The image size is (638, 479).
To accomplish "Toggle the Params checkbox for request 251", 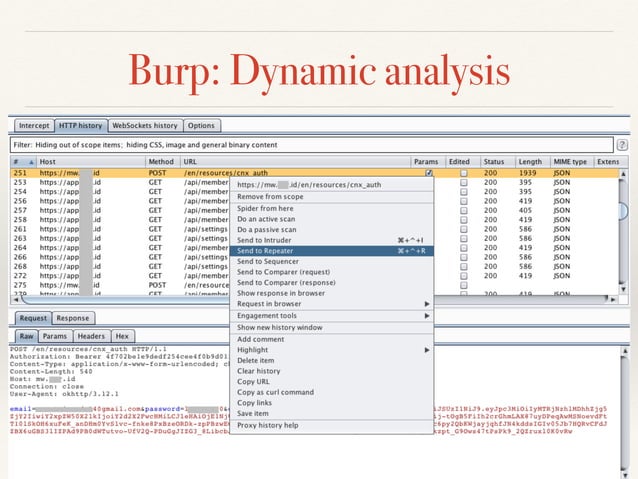I will coord(428,173).
